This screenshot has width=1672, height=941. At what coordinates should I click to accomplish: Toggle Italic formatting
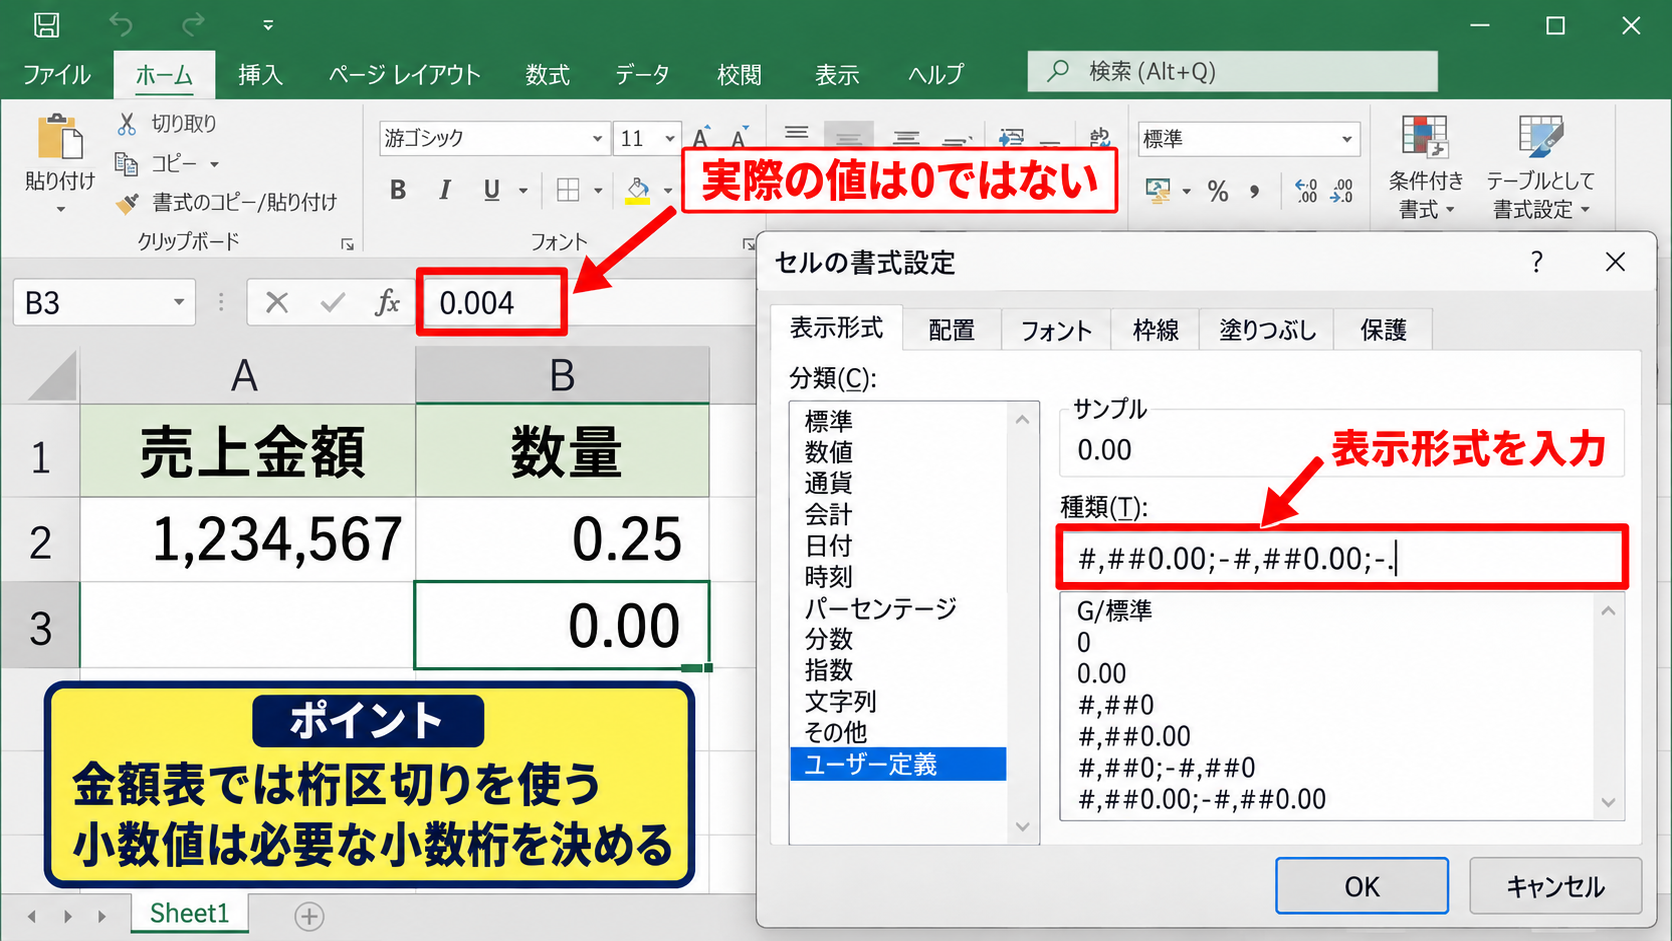(x=445, y=190)
